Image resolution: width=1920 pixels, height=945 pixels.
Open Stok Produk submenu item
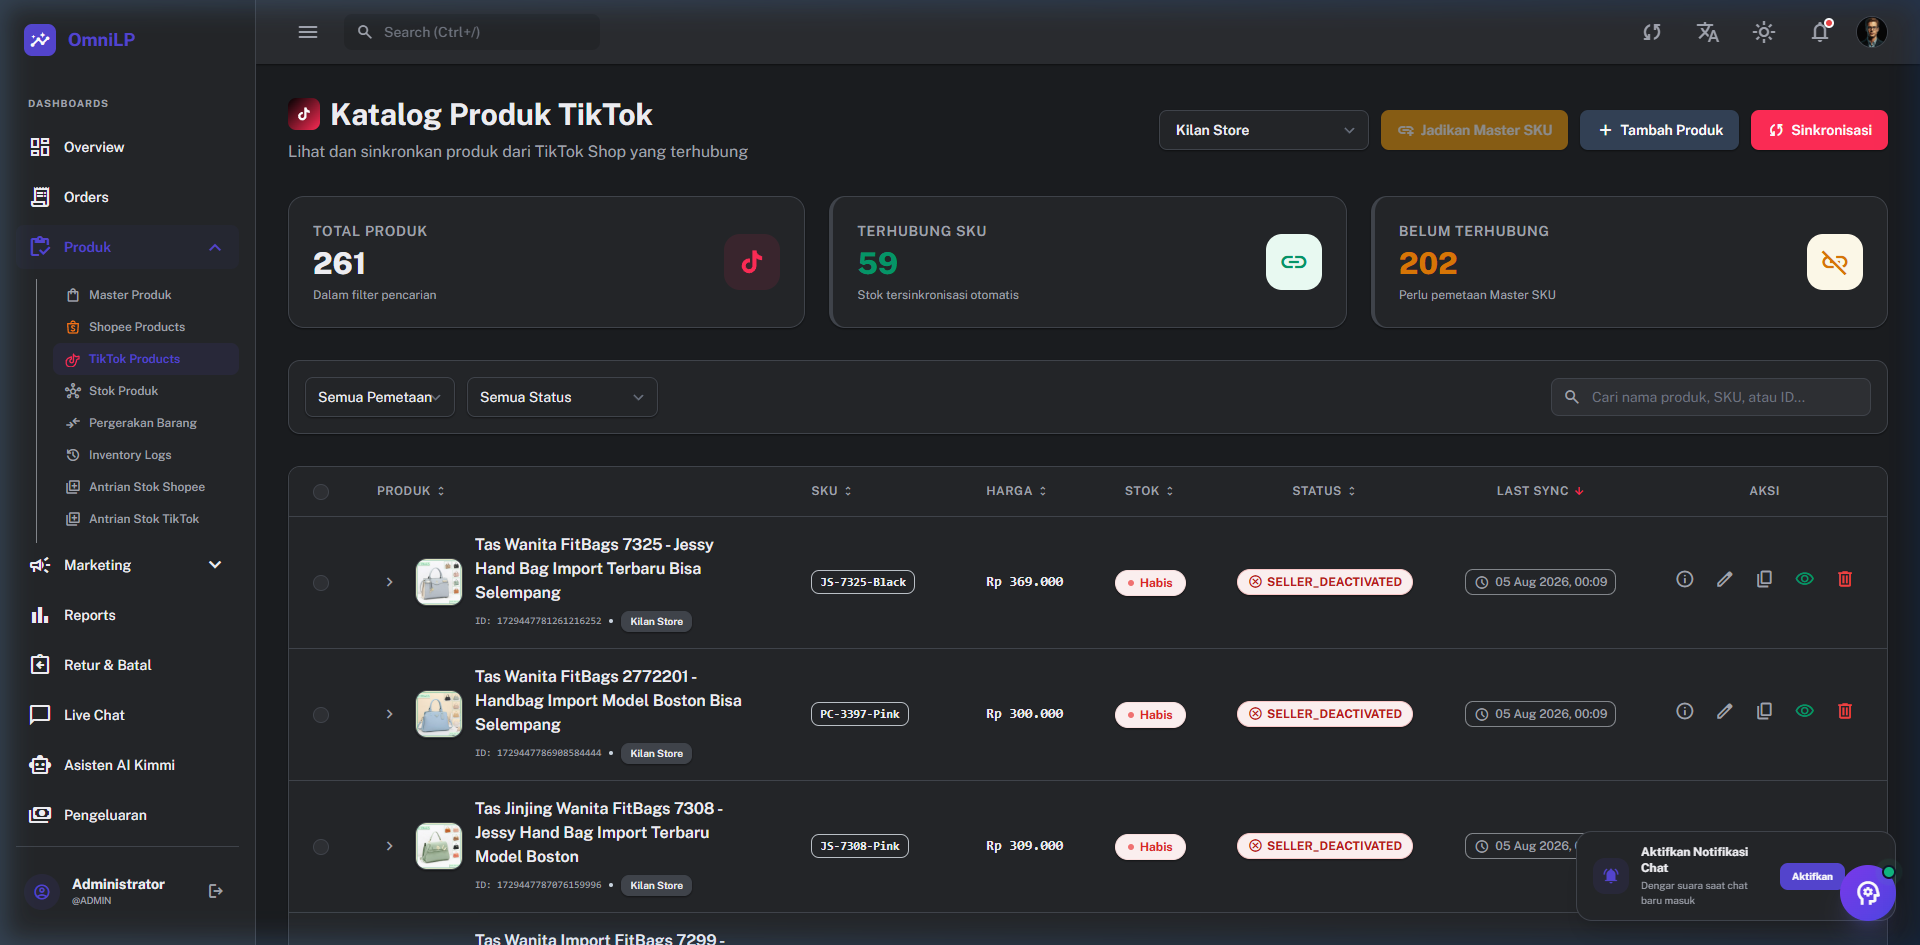pos(146,391)
